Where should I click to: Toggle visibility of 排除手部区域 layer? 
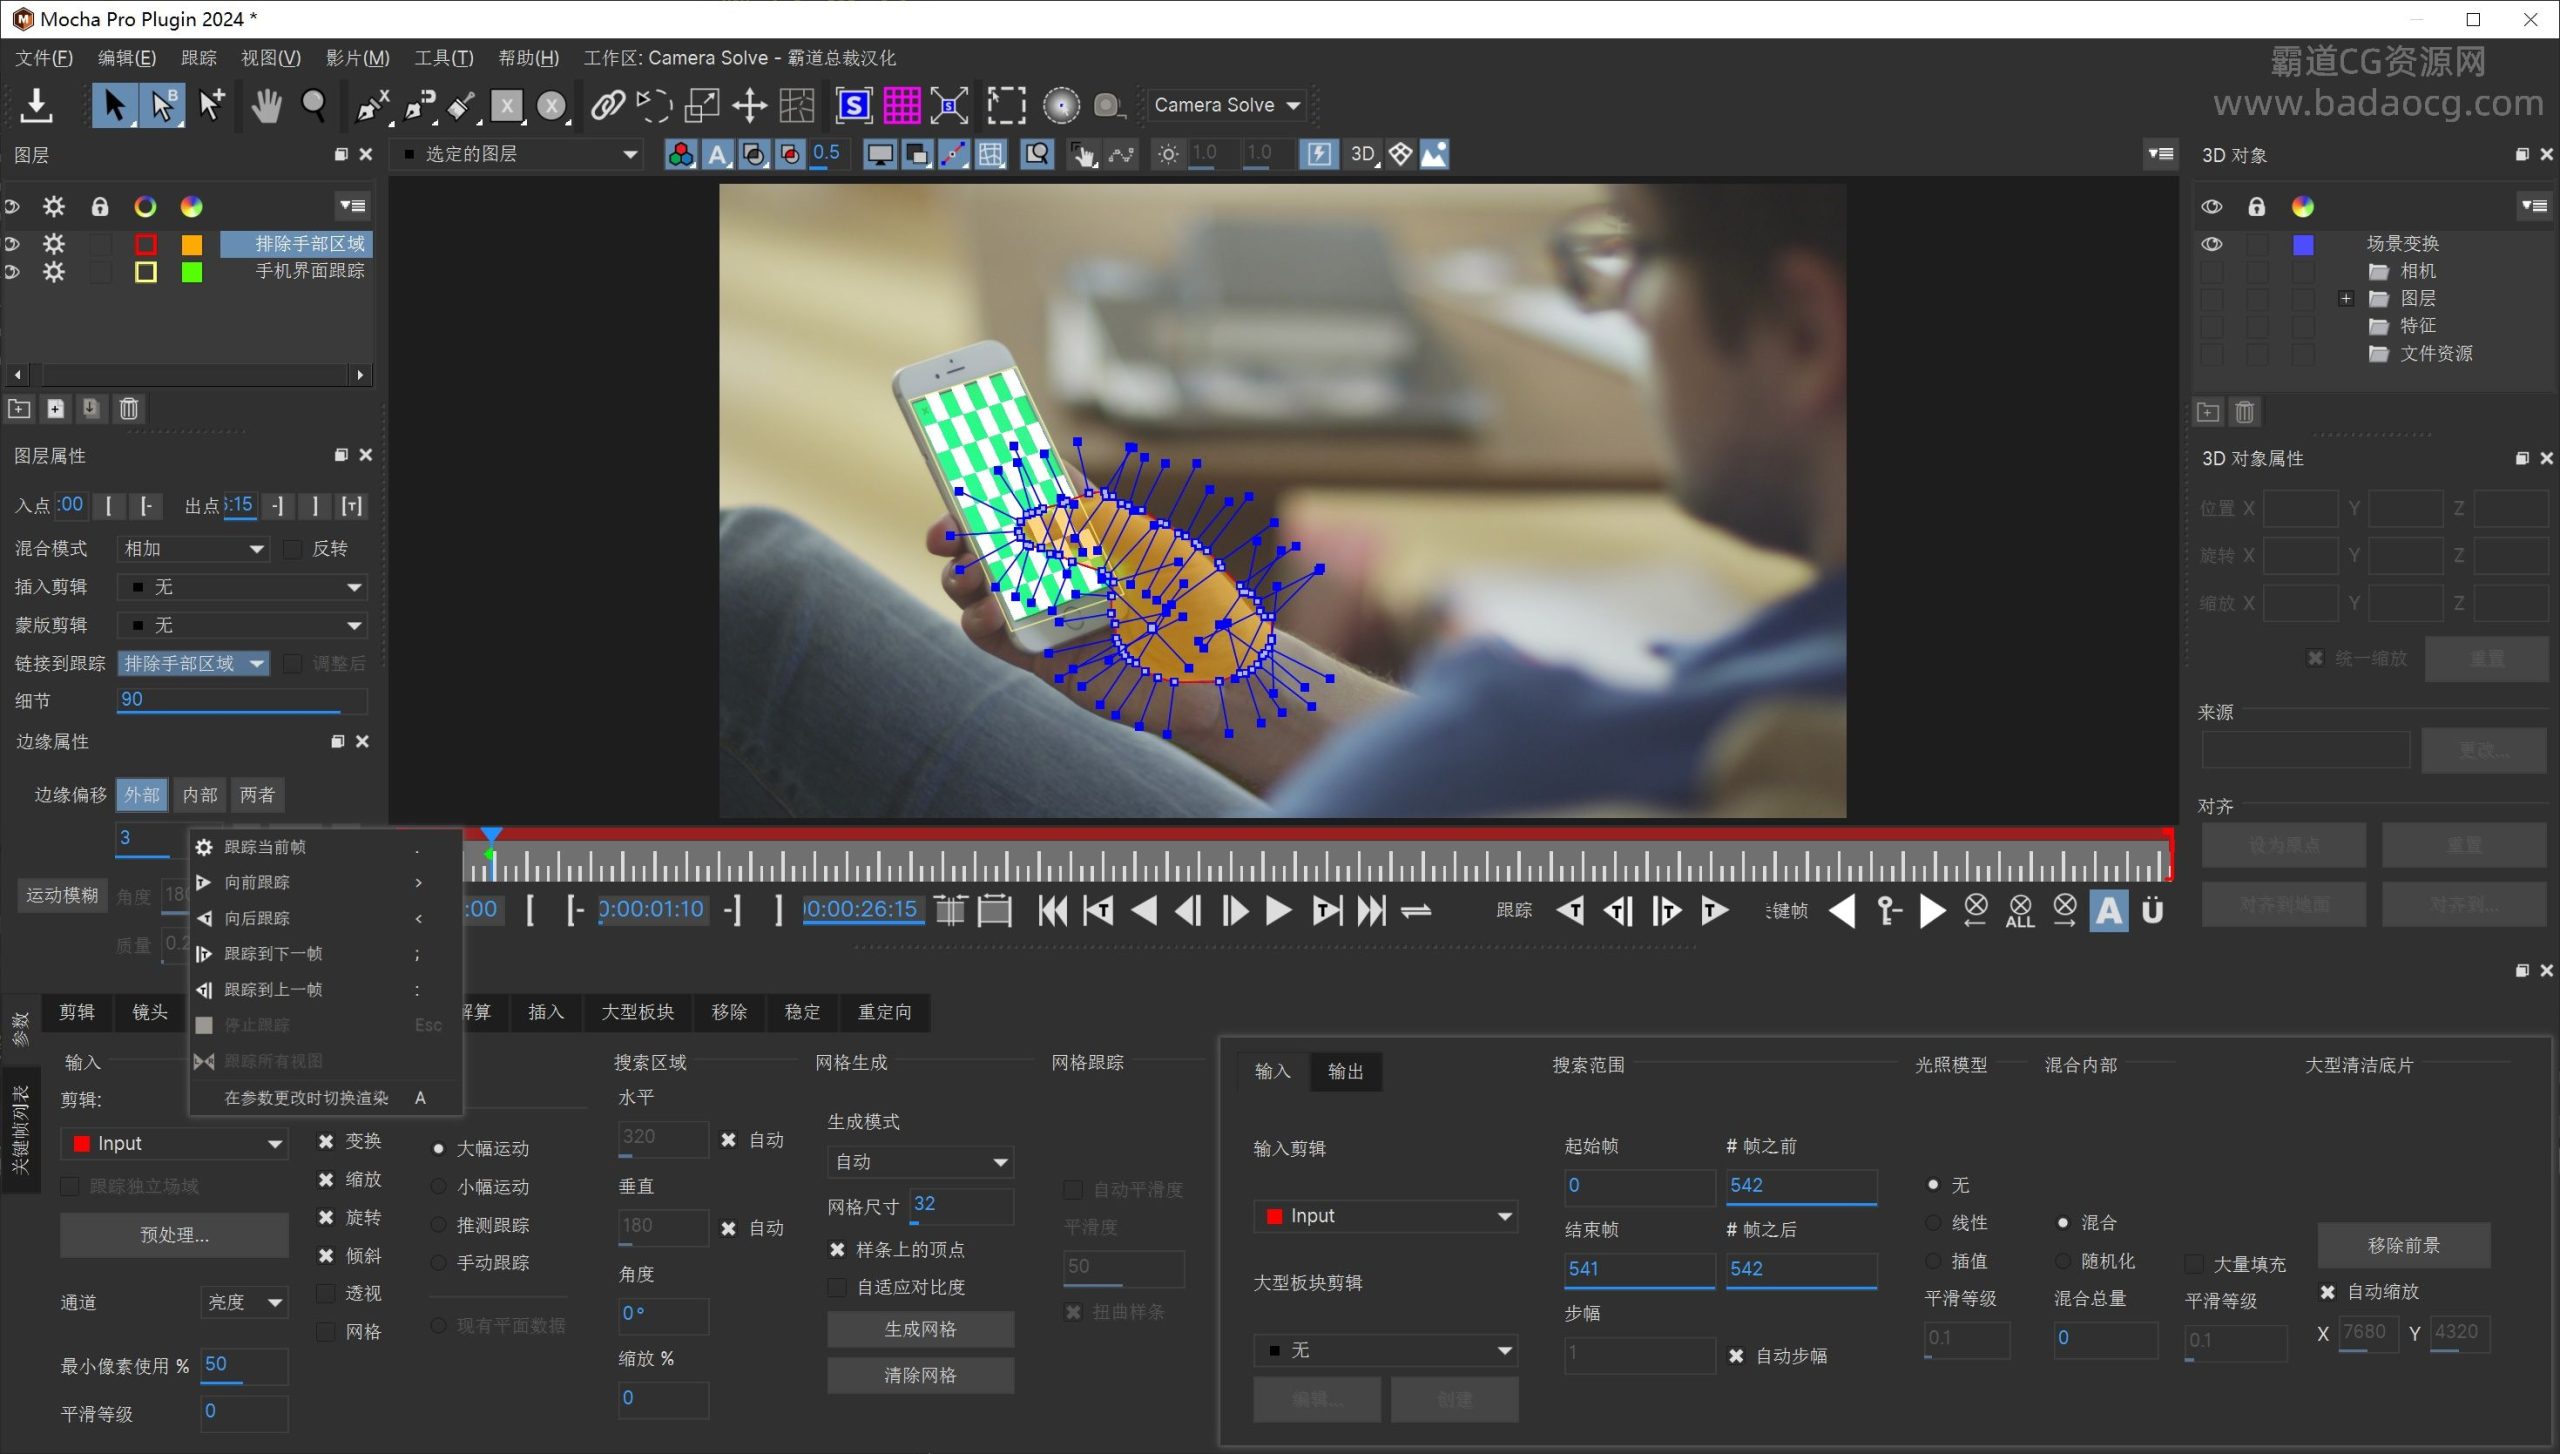coord(13,244)
